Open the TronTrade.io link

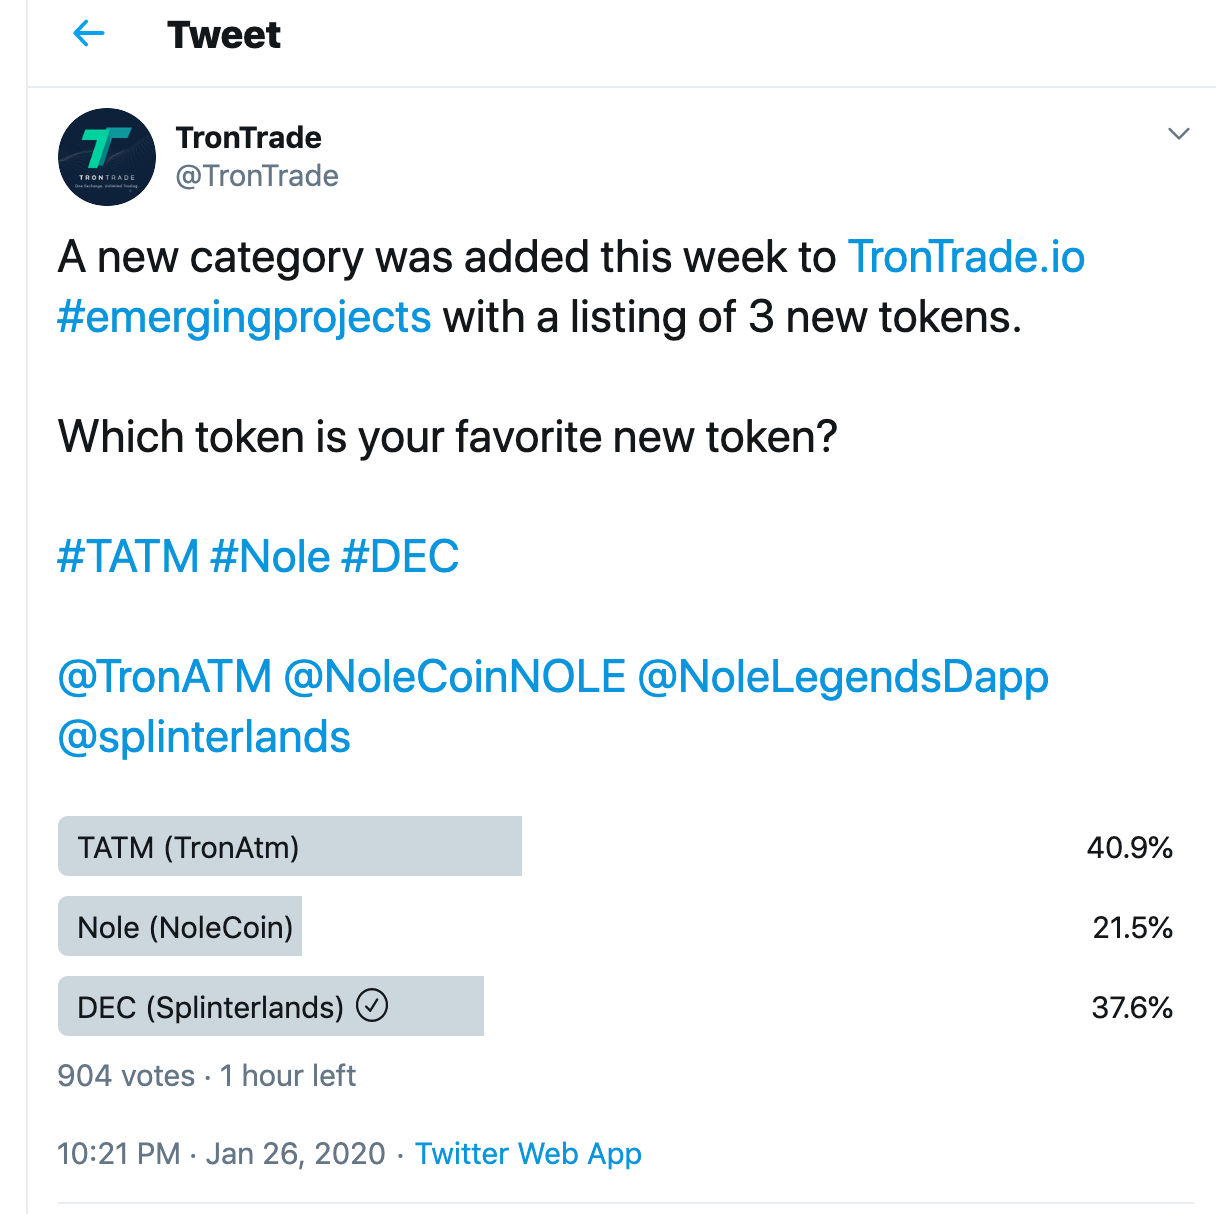click(x=966, y=257)
